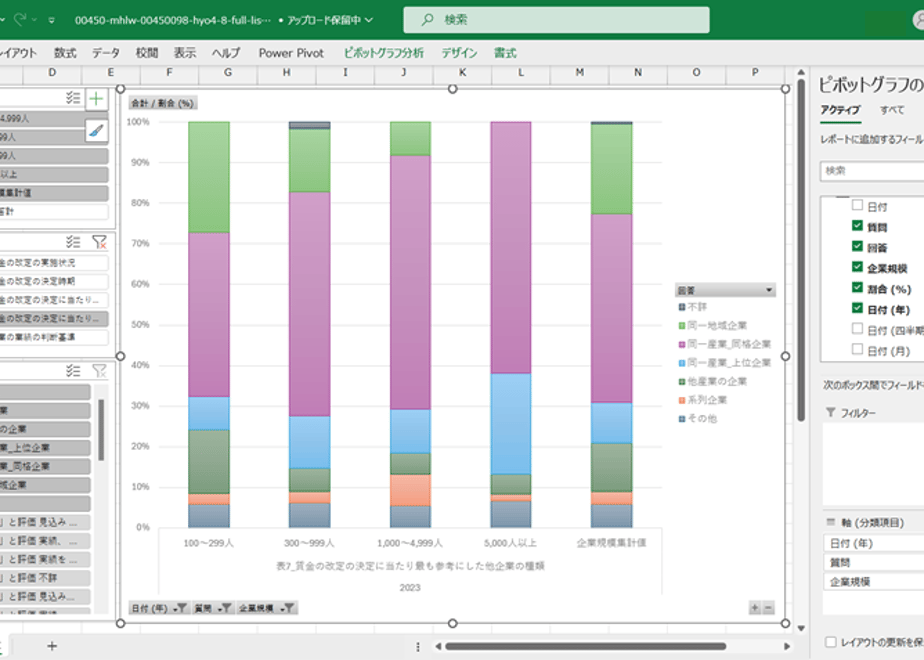Click the three-dot sheet tab splitter handle

click(x=418, y=646)
